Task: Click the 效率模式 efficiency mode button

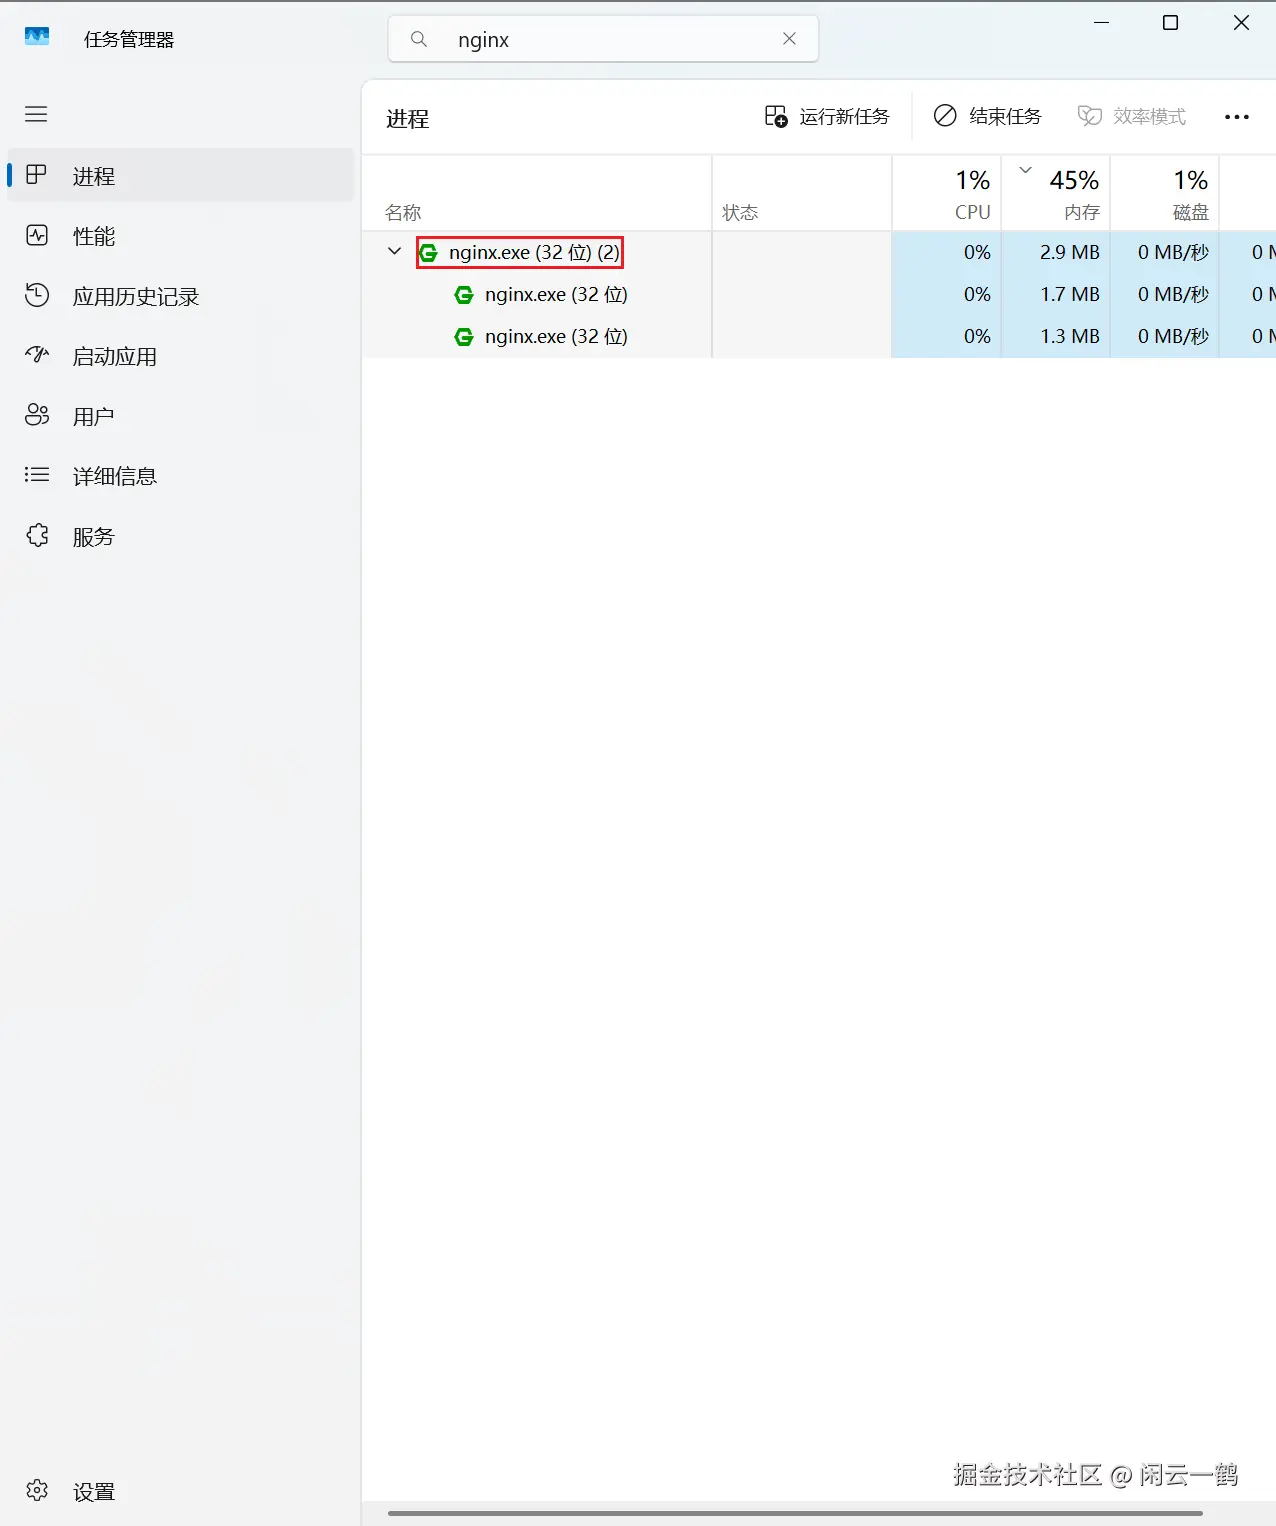Action: click(1132, 117)
